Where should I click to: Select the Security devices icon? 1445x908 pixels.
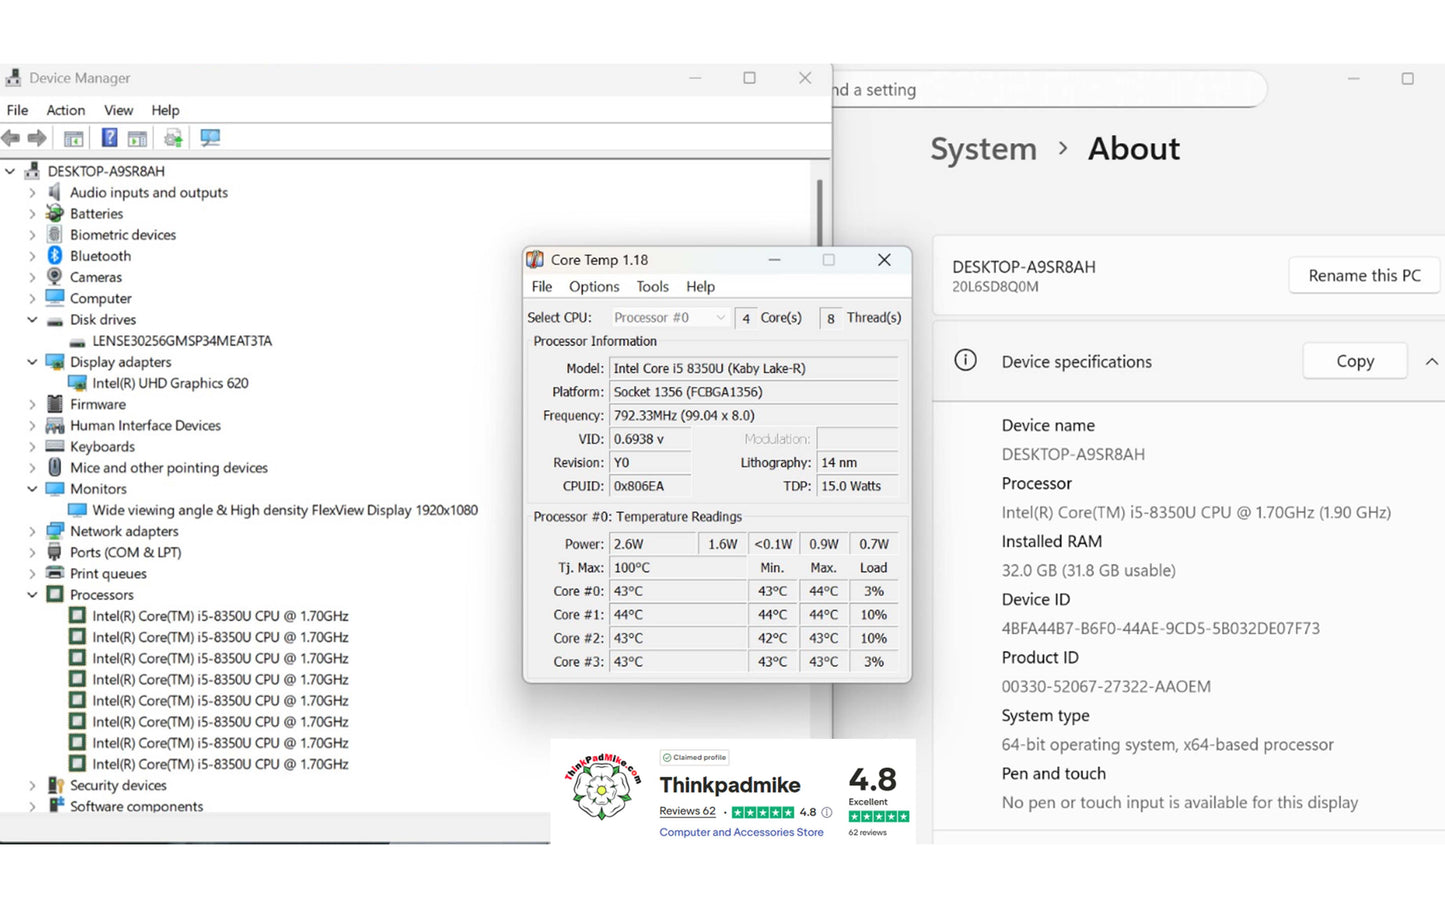pos(55,785)
